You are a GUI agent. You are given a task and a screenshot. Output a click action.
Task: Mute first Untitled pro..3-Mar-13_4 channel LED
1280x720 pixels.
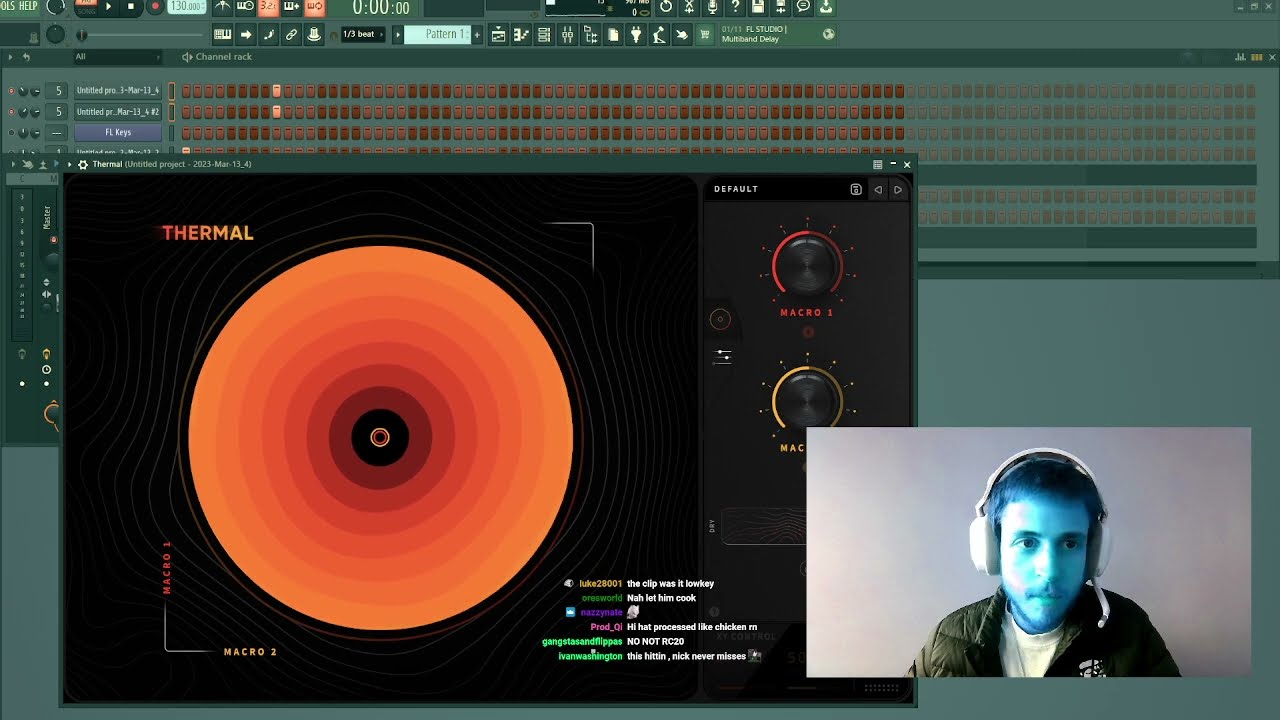[x=11, y=91]
